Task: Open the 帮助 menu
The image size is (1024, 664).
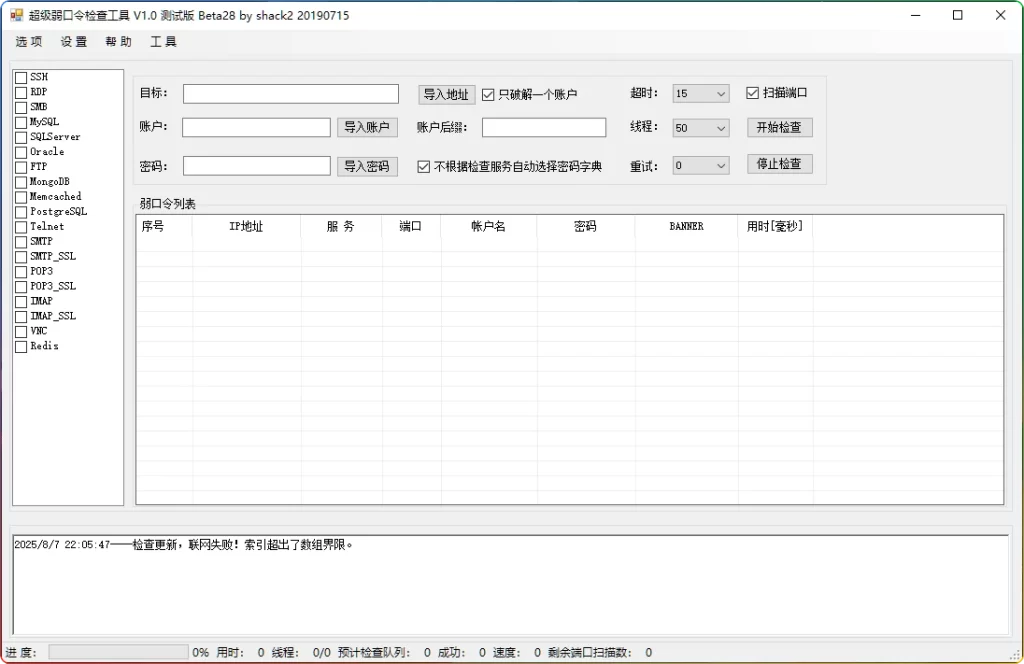Action: [x=118, y=42]
